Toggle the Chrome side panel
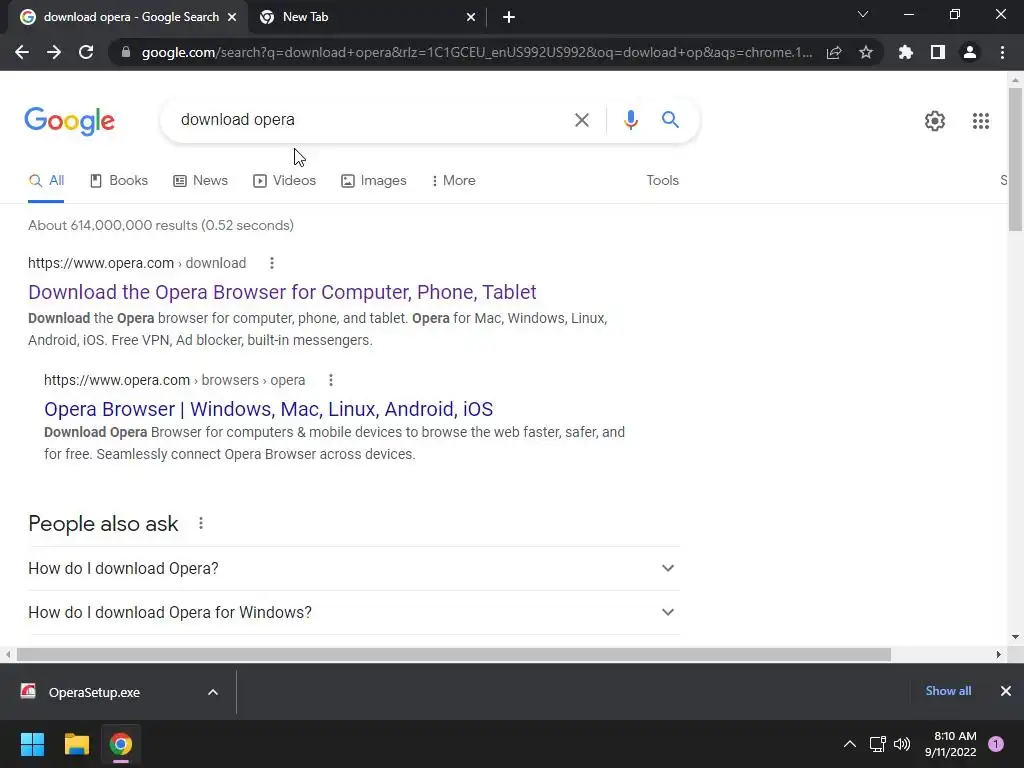 pyautogui.click(x=938, y=52)
